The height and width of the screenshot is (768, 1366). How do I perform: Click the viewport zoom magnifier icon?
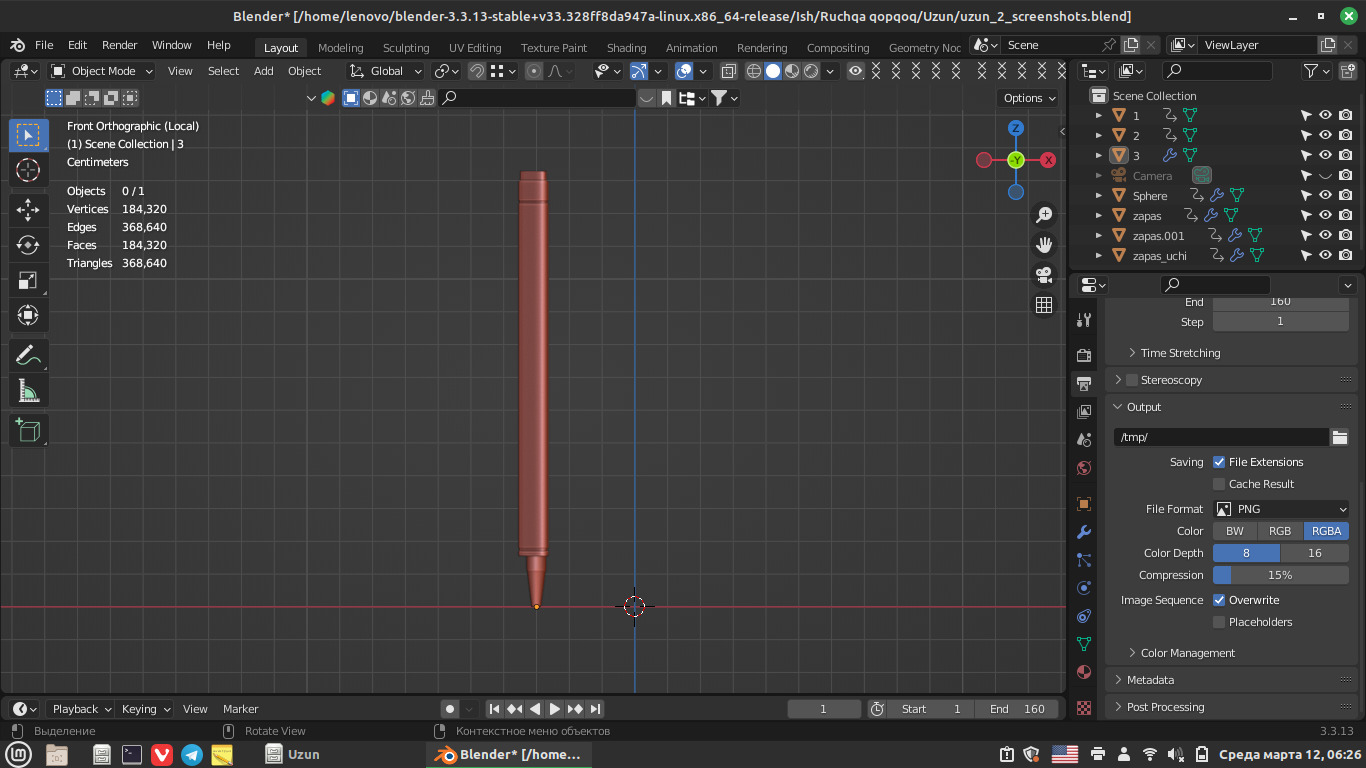(1044, 214)
